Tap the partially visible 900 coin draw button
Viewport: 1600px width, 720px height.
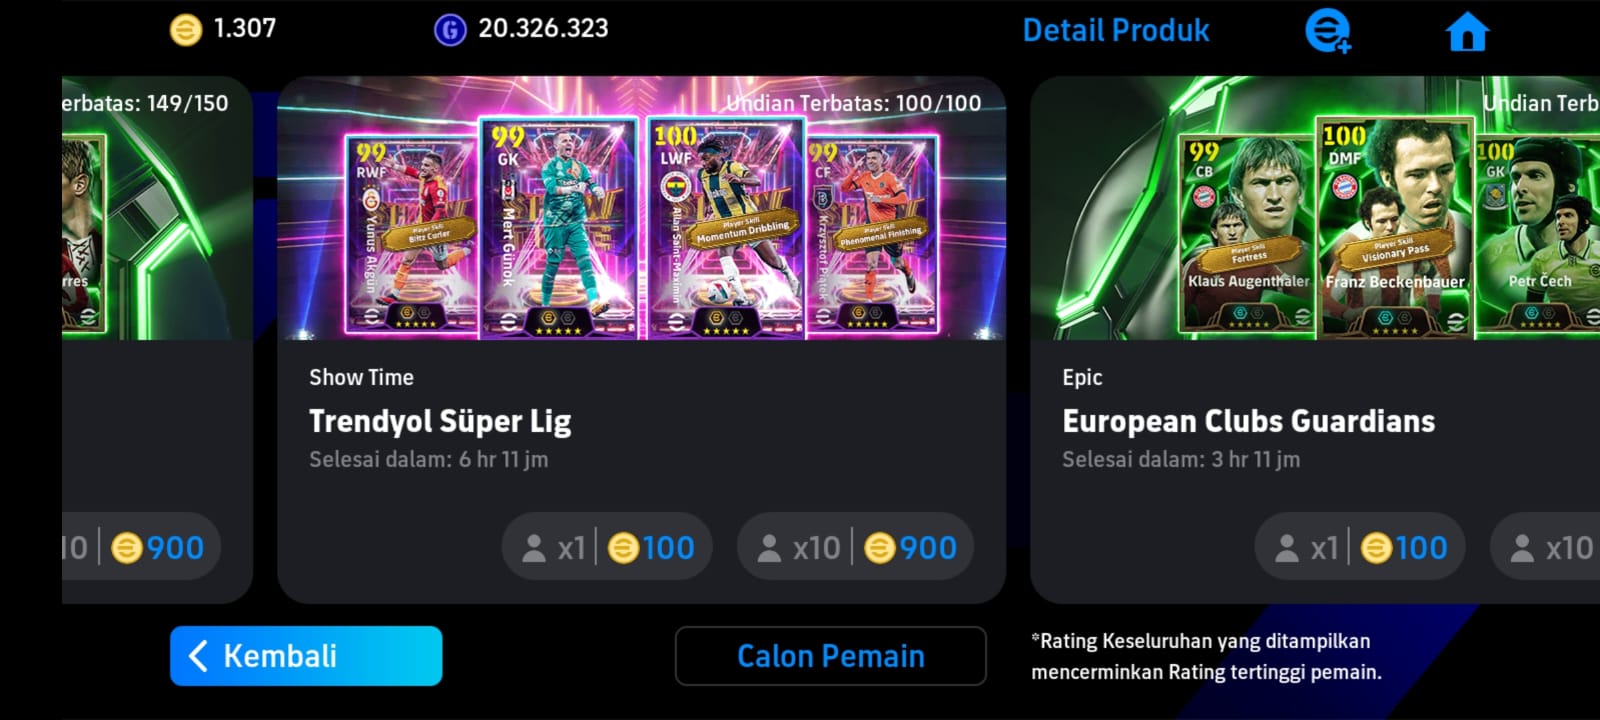point(141,547)
